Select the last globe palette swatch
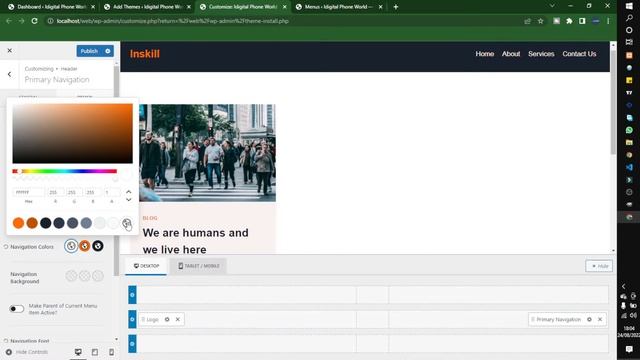 (127, 223)
